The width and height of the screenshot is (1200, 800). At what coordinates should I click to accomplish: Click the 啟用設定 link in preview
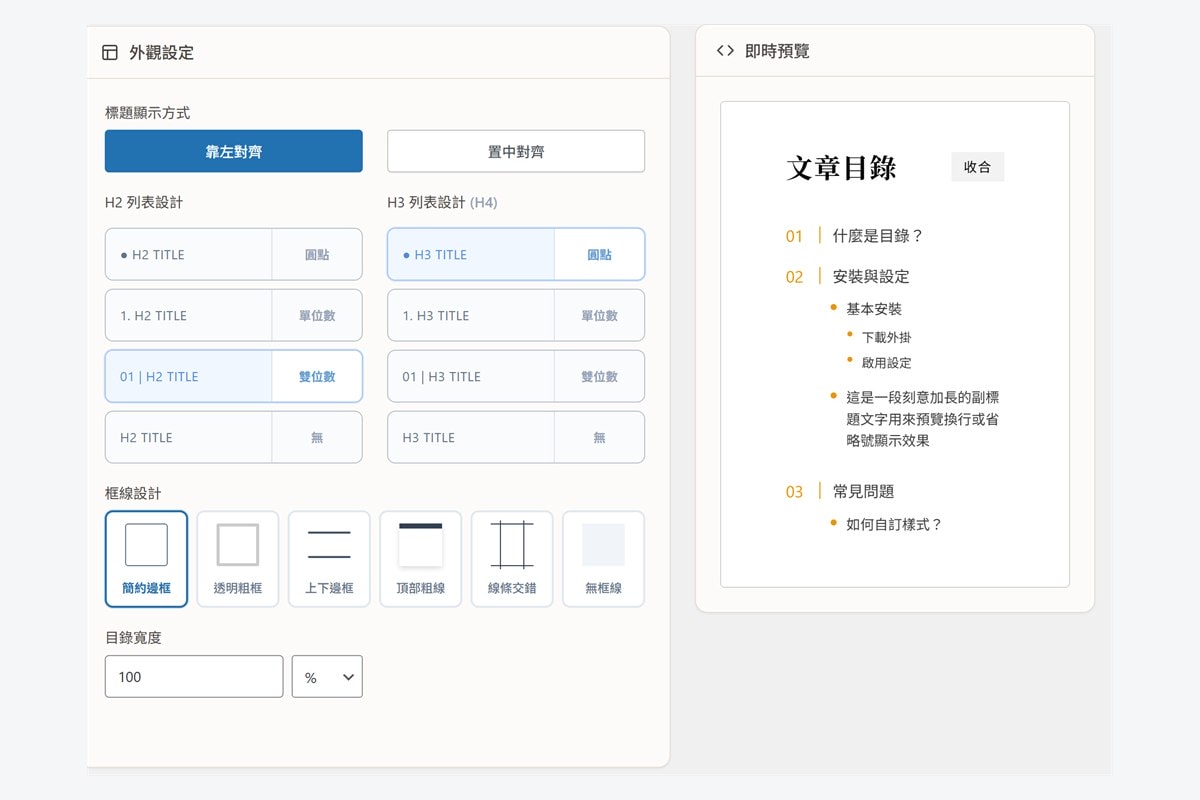click(886, 362)
